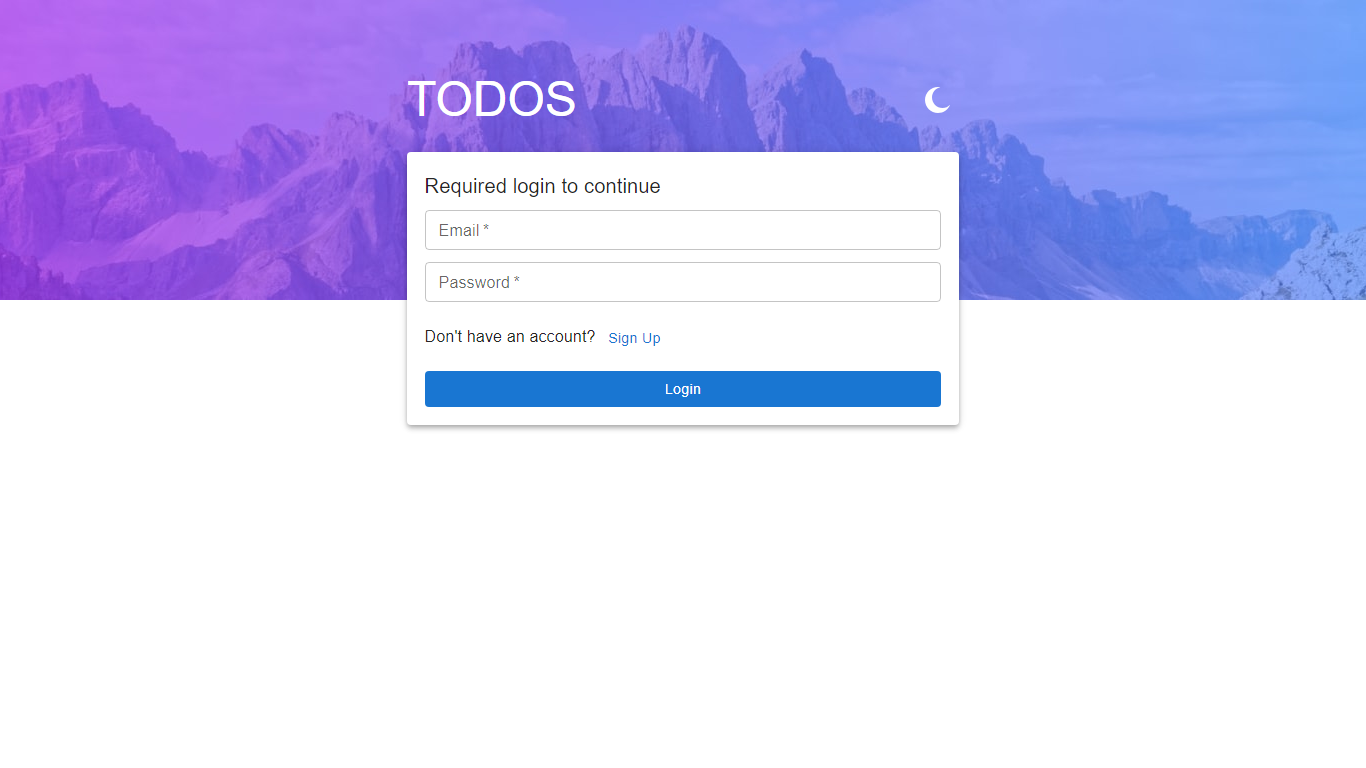Click the "Required login to continue" heading
This screenshot has height=768, width=1366.
coord(543,186)
